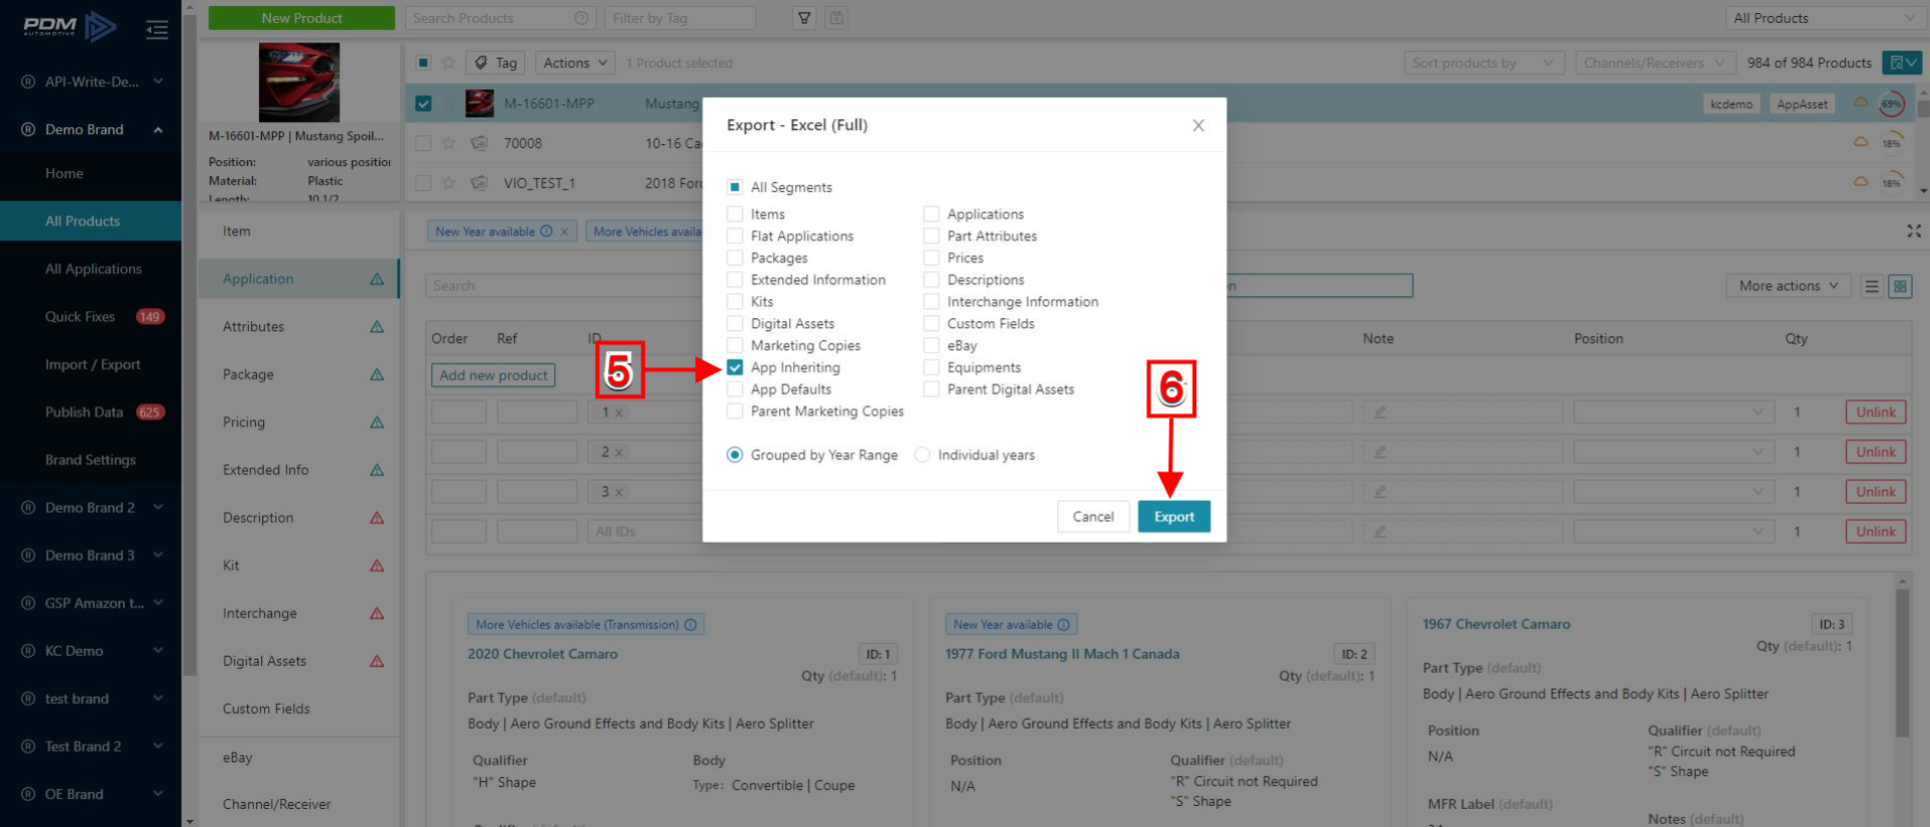Image resolution: width=1930 pixels, height=827 pixels.
Task: Open the teal product view options button
Action: [1901, 63]
